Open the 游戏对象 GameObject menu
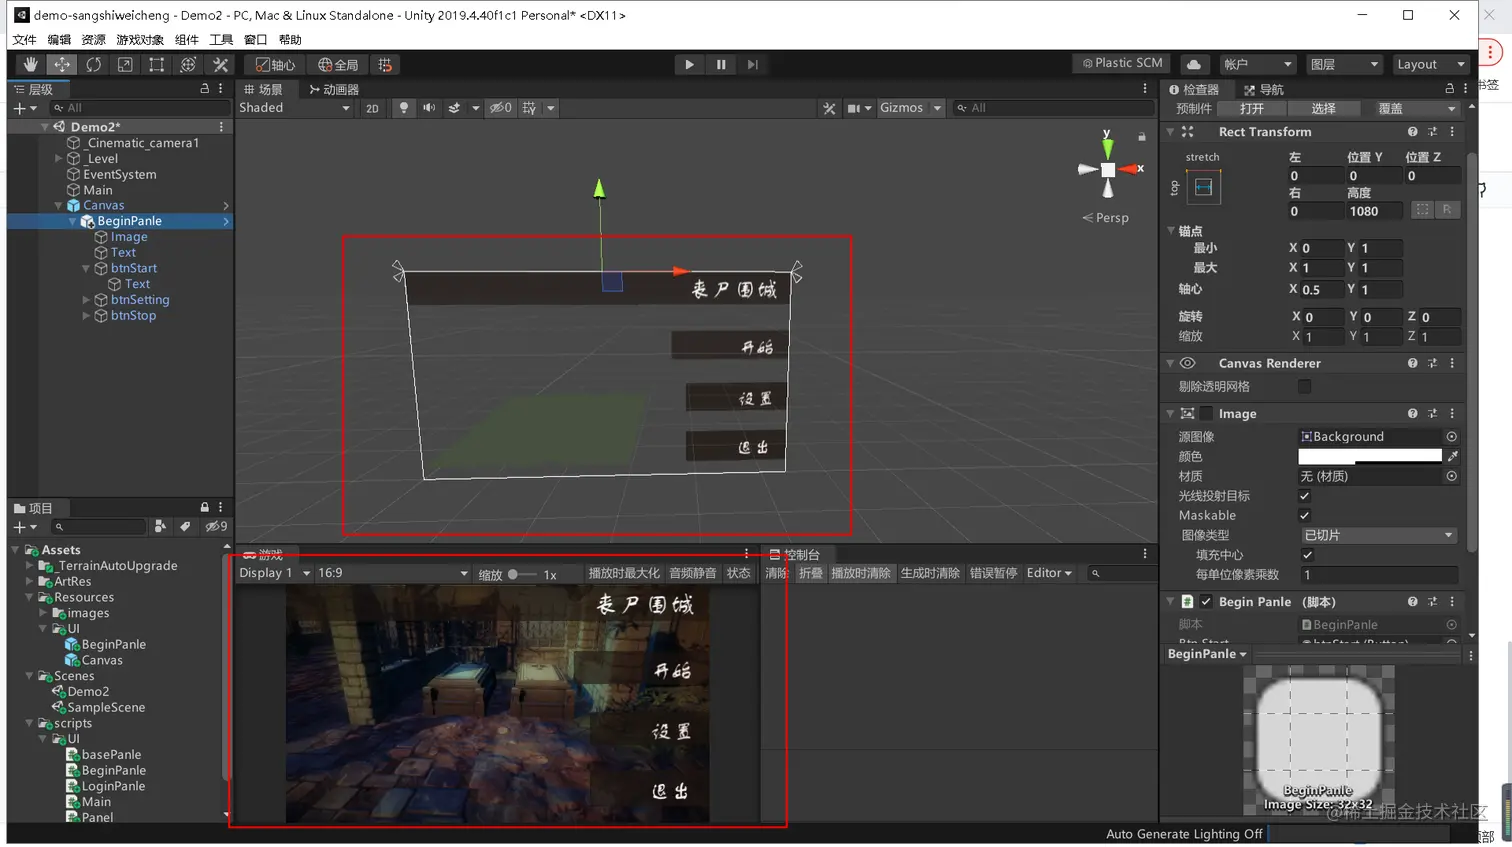Image resolution: width=1512 pixels, height=847 pixels. [140, 40]
